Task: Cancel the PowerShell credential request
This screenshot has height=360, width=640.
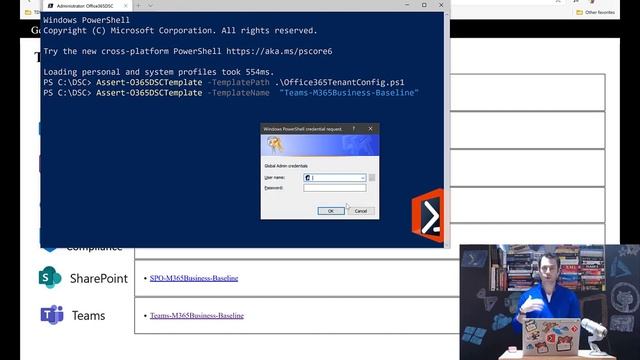Action: 361,211
